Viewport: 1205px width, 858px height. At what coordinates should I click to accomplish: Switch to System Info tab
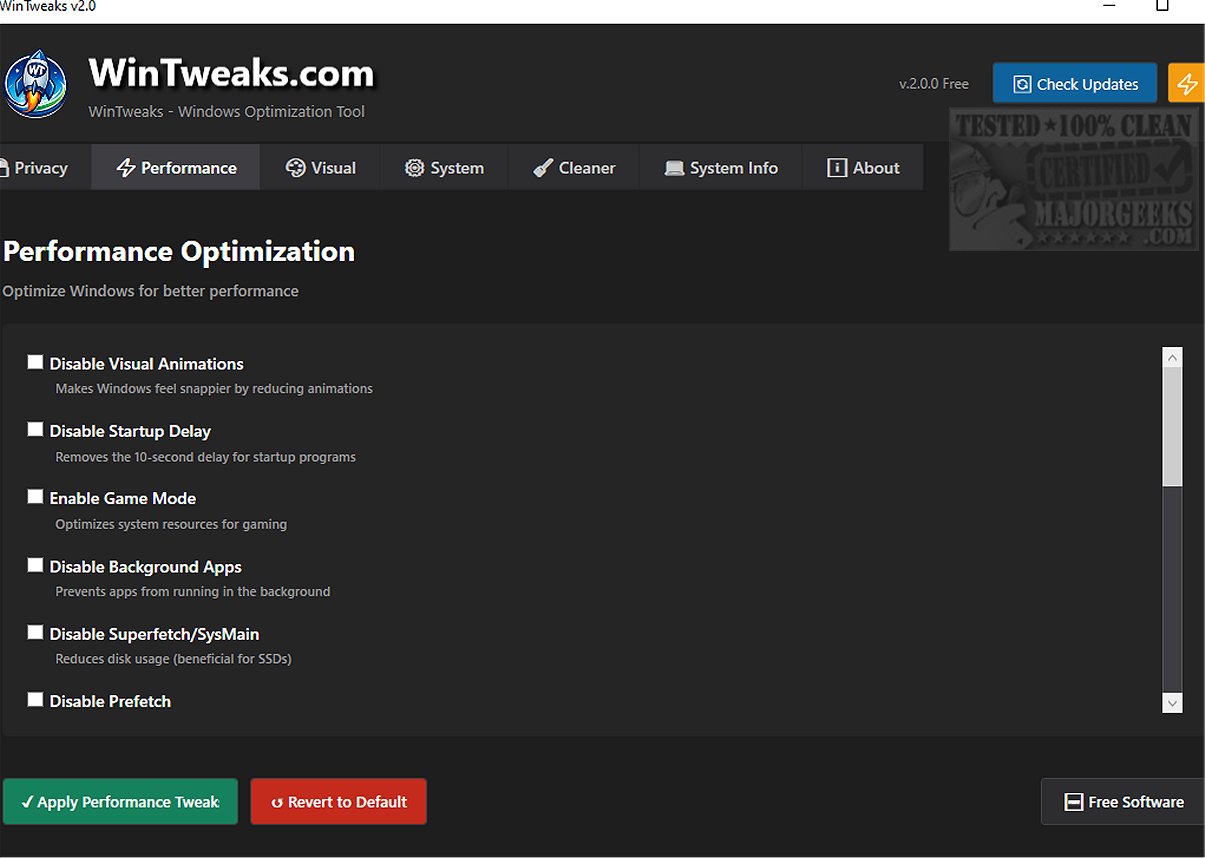pyautogui.click(x=721, y=168)
